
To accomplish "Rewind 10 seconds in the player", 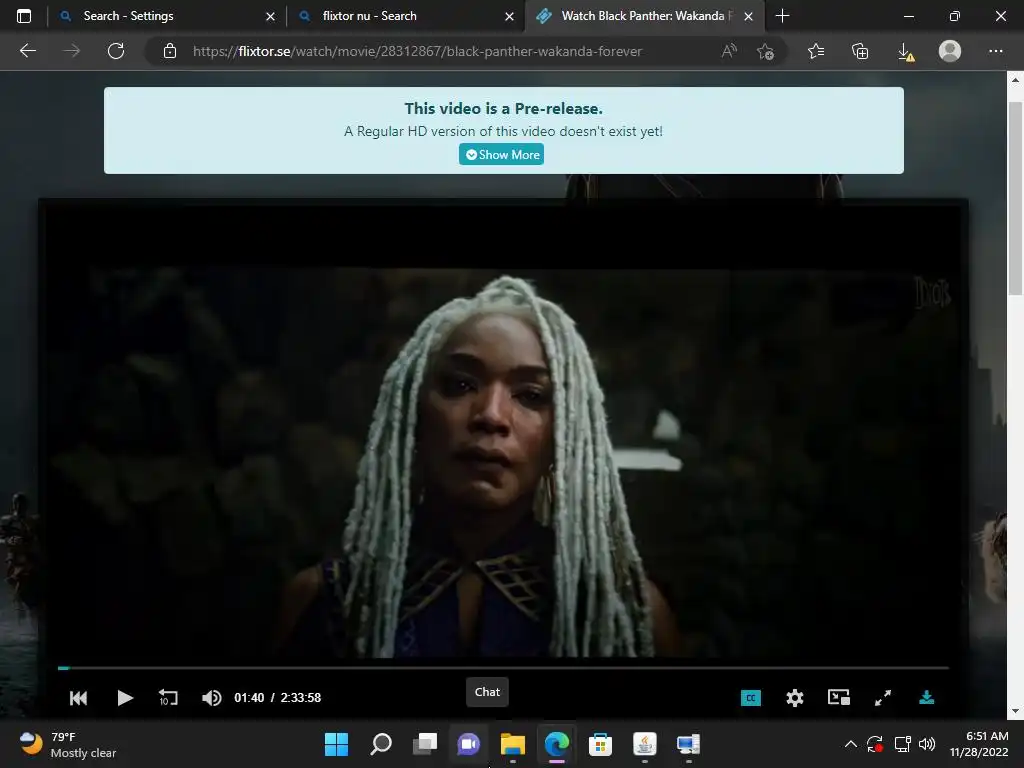I will 168,697.
